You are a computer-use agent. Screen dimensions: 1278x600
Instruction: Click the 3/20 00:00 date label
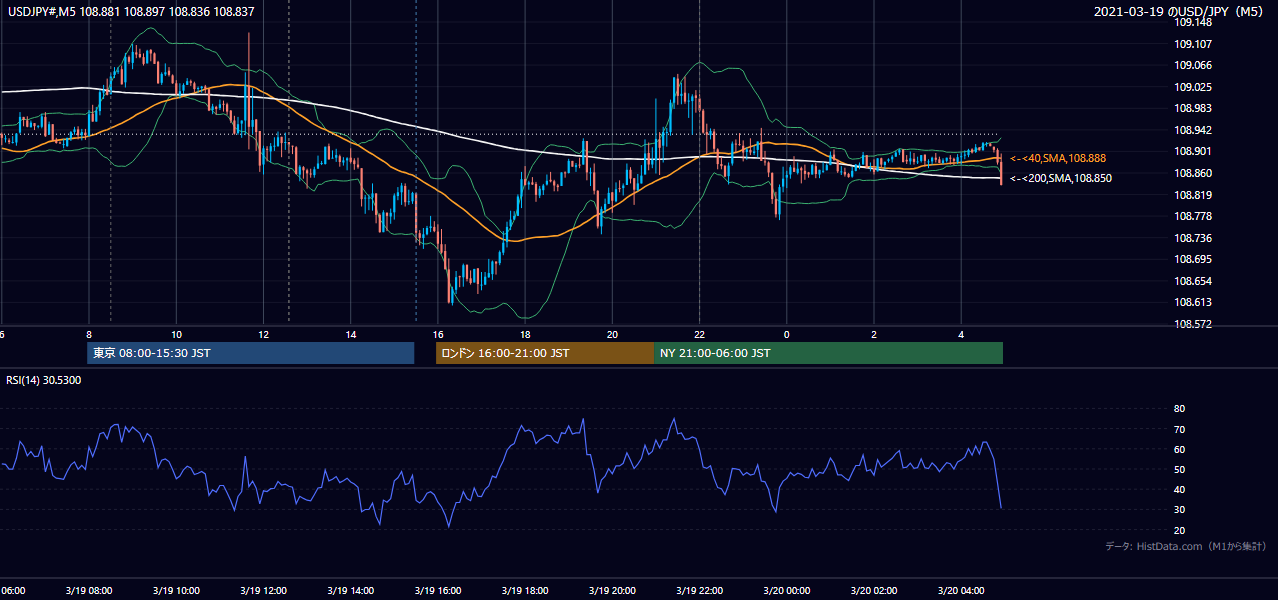pos(786,591)
